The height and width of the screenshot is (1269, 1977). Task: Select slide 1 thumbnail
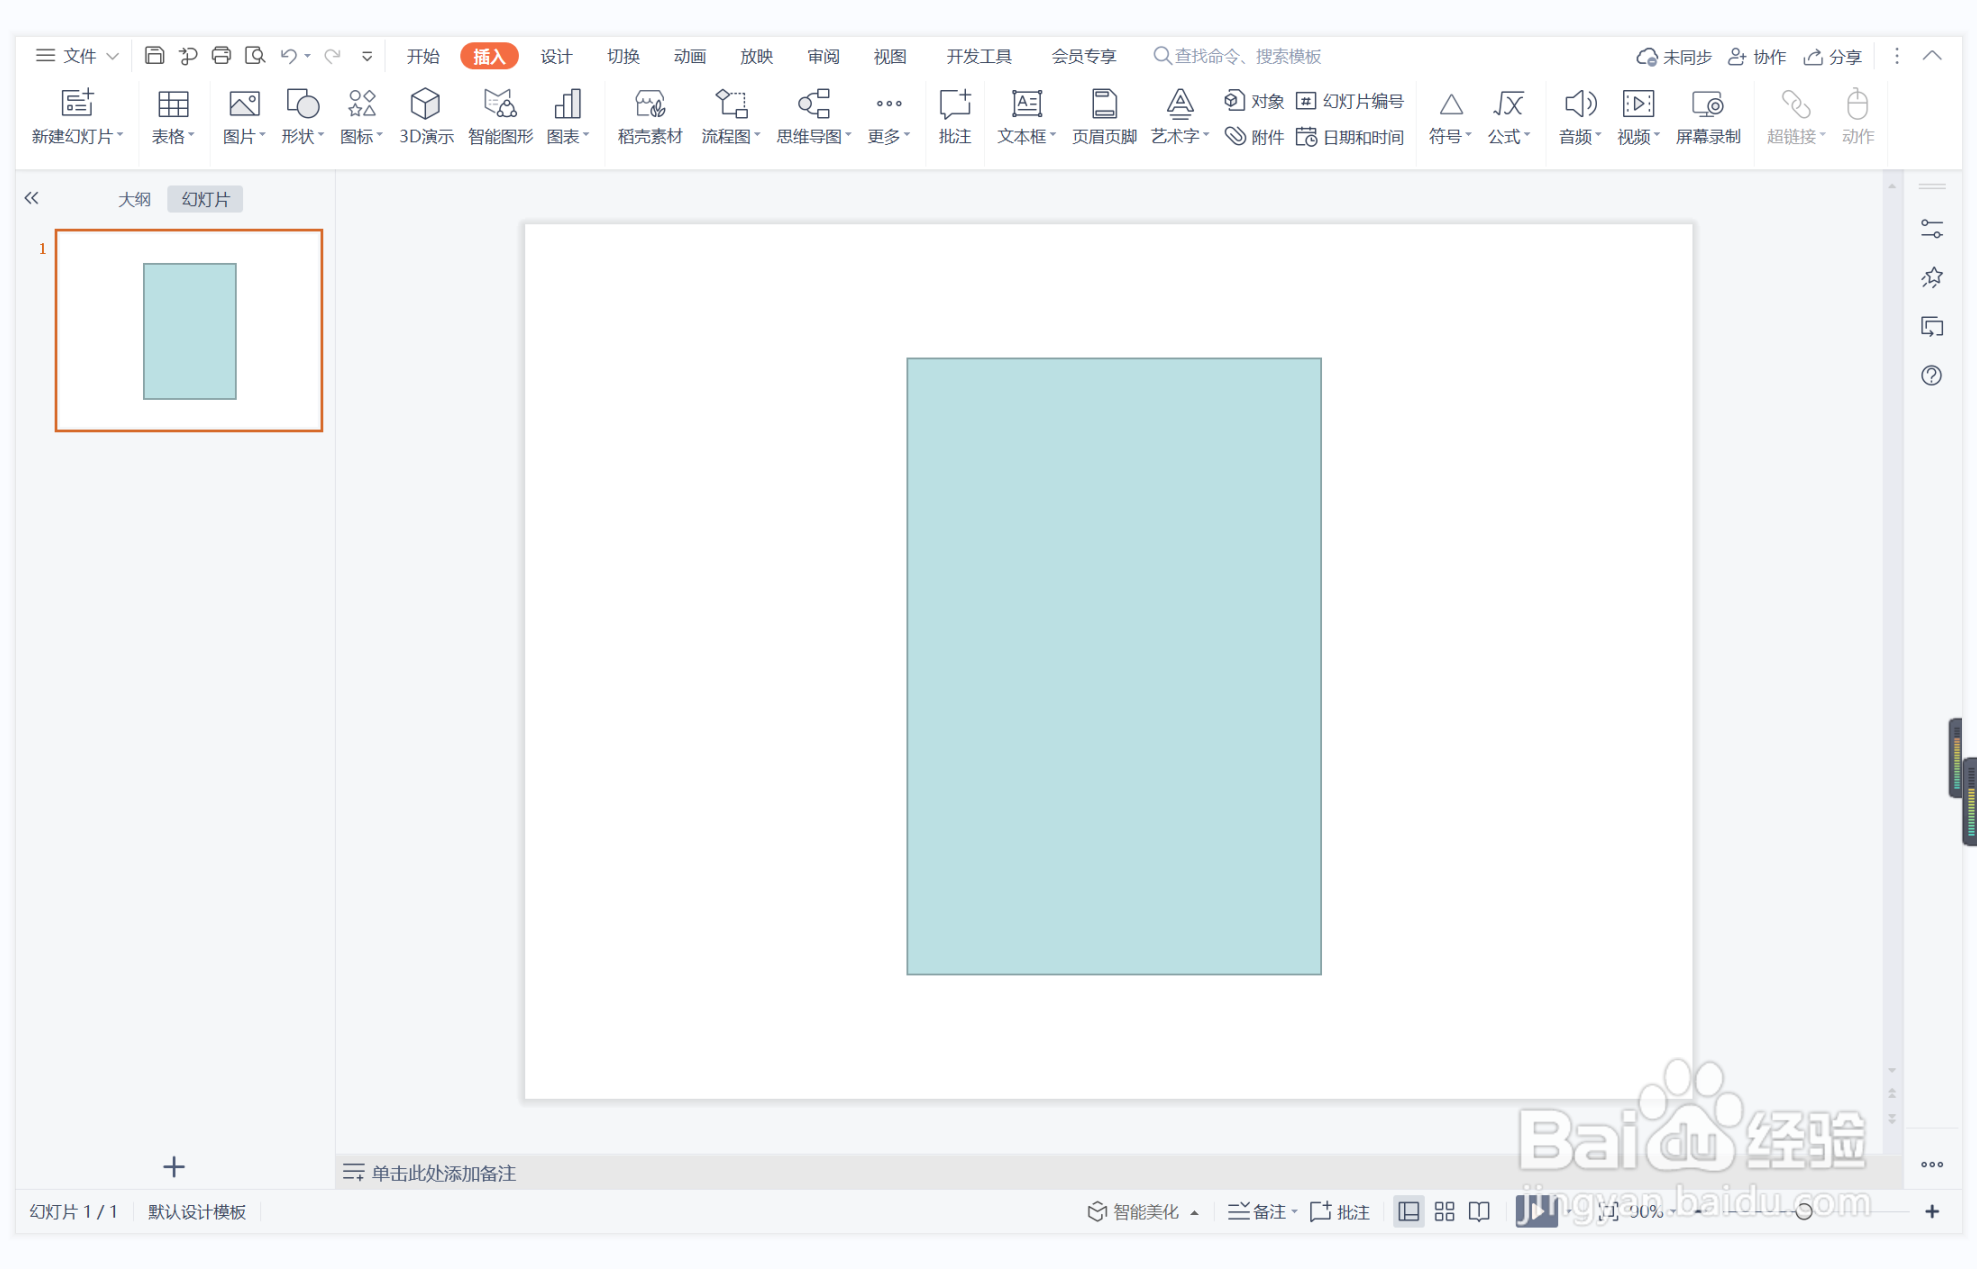(x=189, y=330)
